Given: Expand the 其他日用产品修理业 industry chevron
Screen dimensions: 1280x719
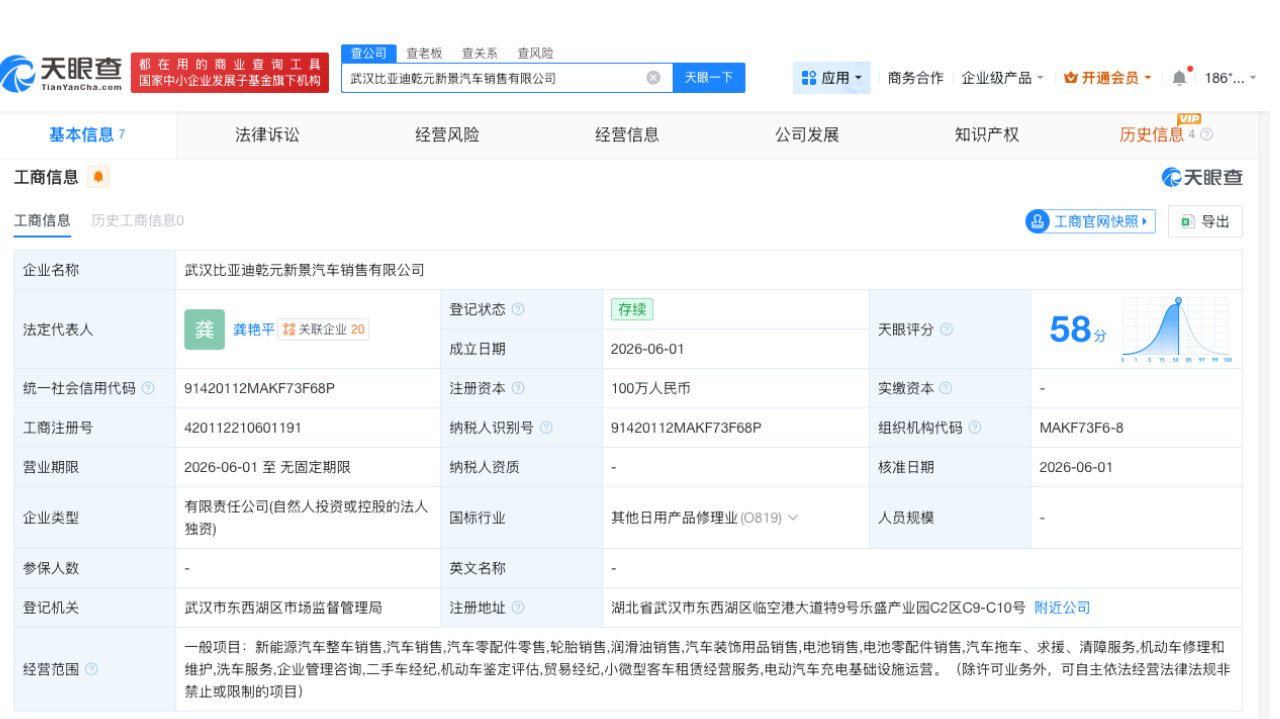Looking at the screenshot, I should (793, 518).
